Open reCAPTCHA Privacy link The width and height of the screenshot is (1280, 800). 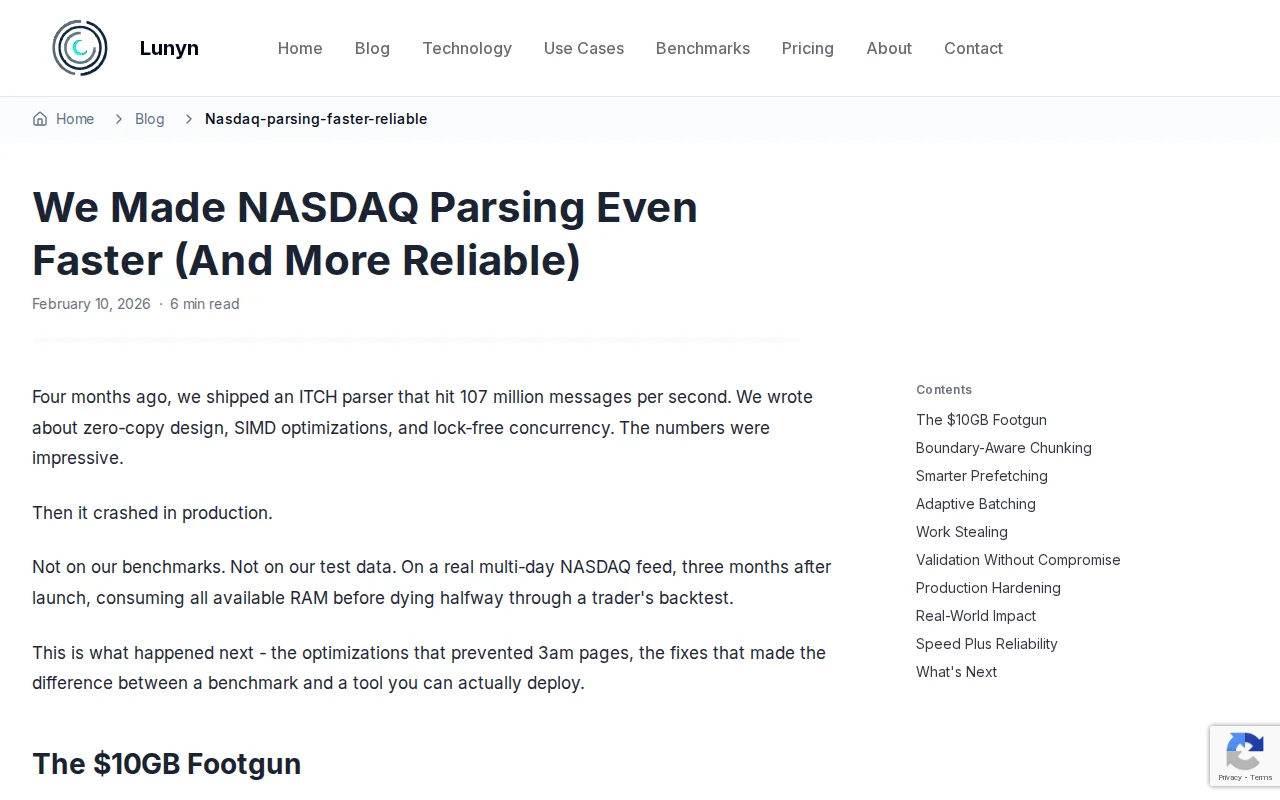click(1230, 778)
